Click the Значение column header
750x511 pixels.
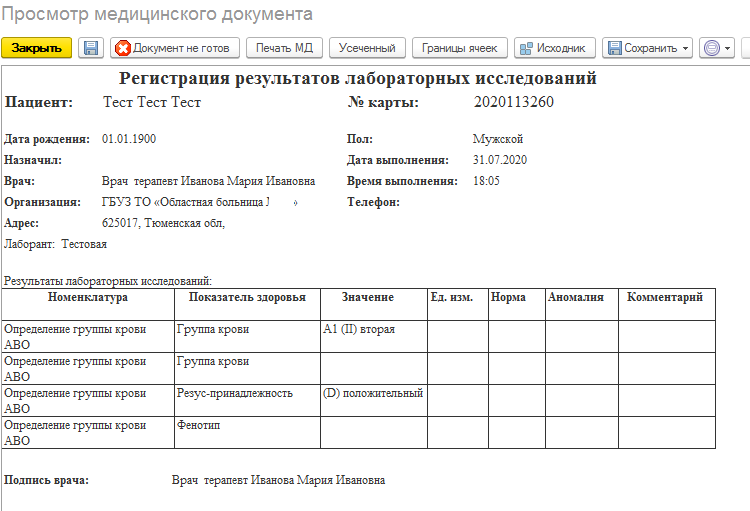point(368,298)
